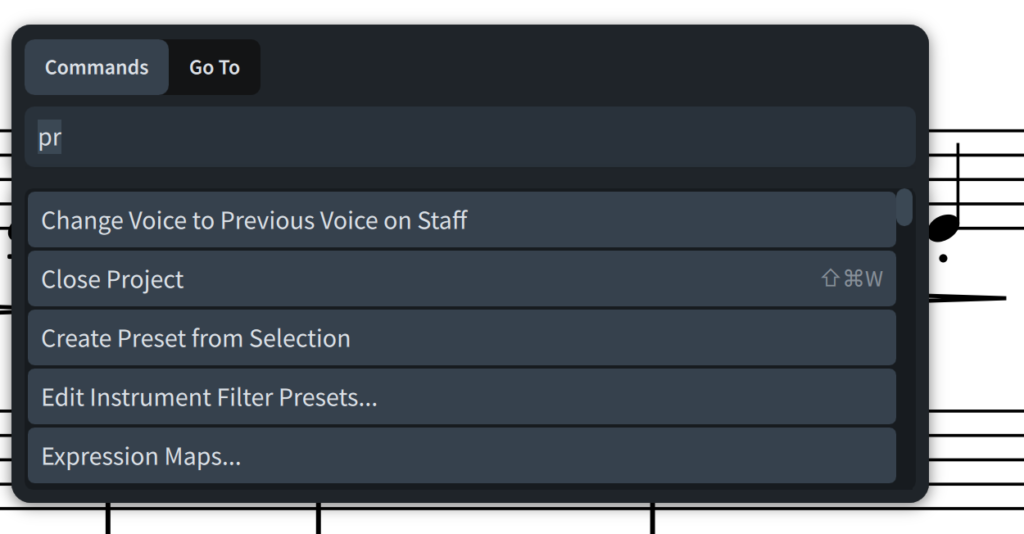Select the hairpin dynamic right of palette
This screenshot has width=1024, height=534.
pos(967,298)
